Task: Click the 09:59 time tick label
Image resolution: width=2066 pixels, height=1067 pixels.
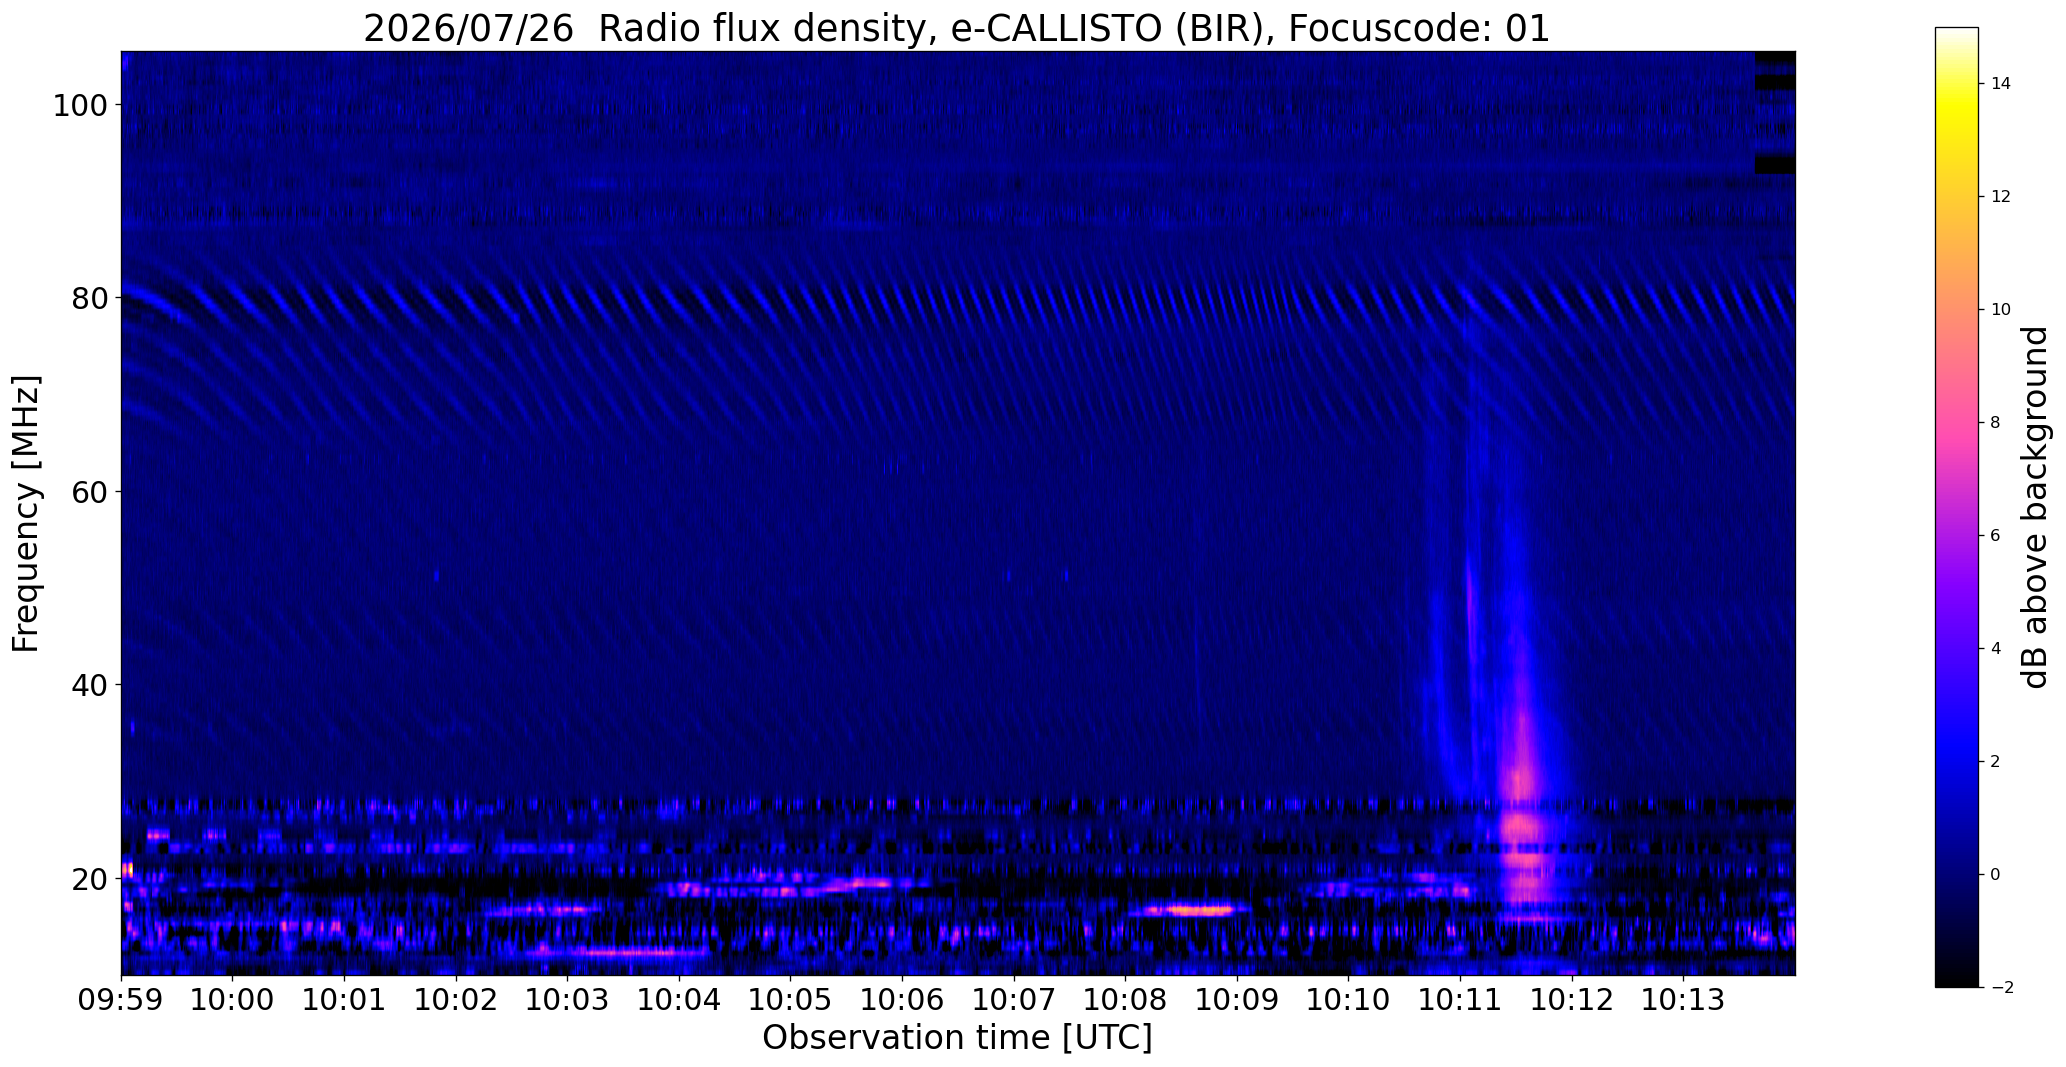Action: [121, 999]
